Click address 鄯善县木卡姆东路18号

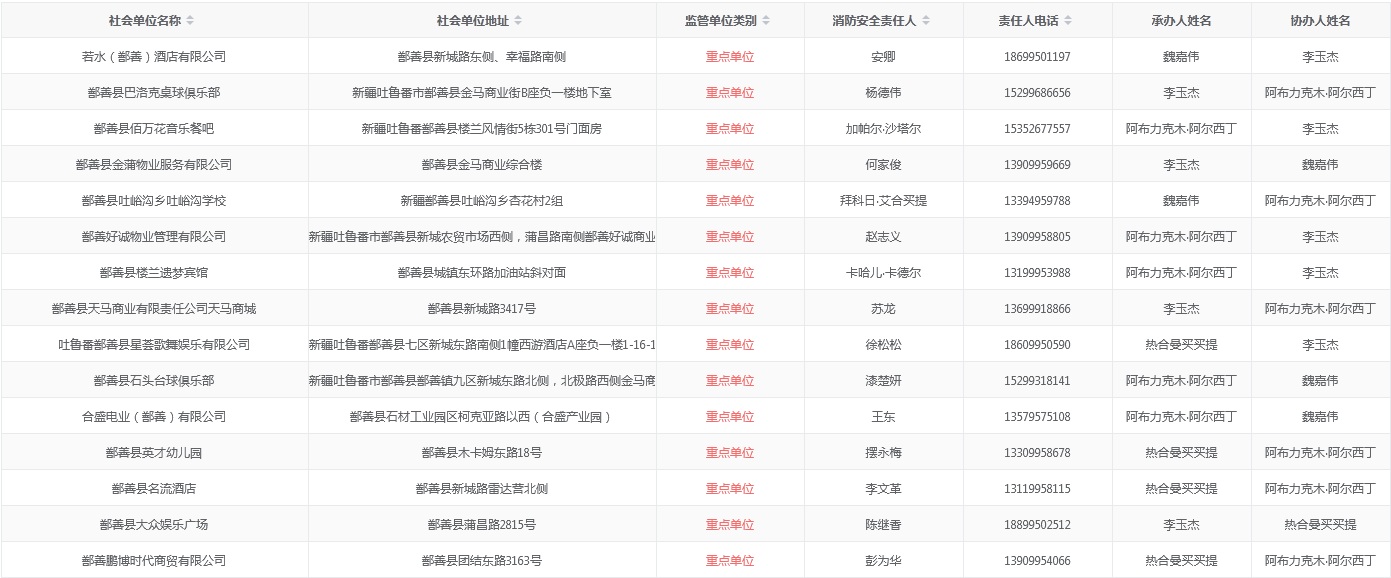tap(482, 453)
